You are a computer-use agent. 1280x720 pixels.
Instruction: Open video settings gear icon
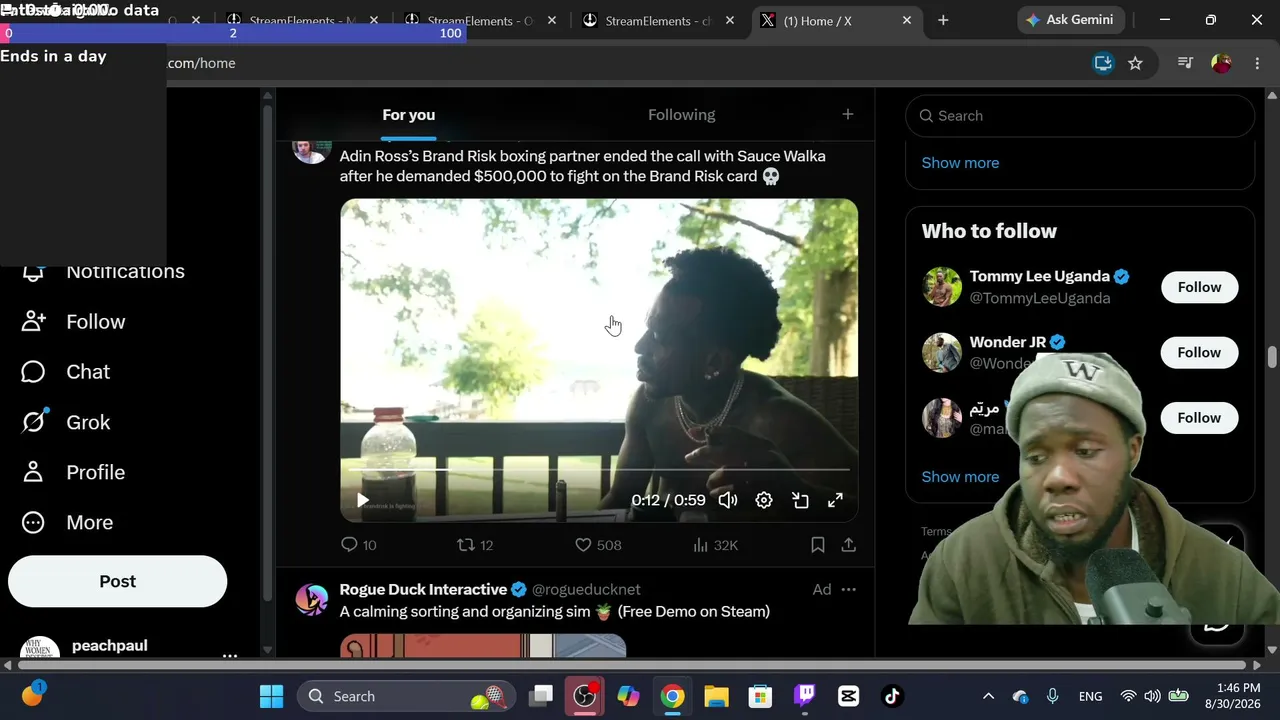pos(764,500)
